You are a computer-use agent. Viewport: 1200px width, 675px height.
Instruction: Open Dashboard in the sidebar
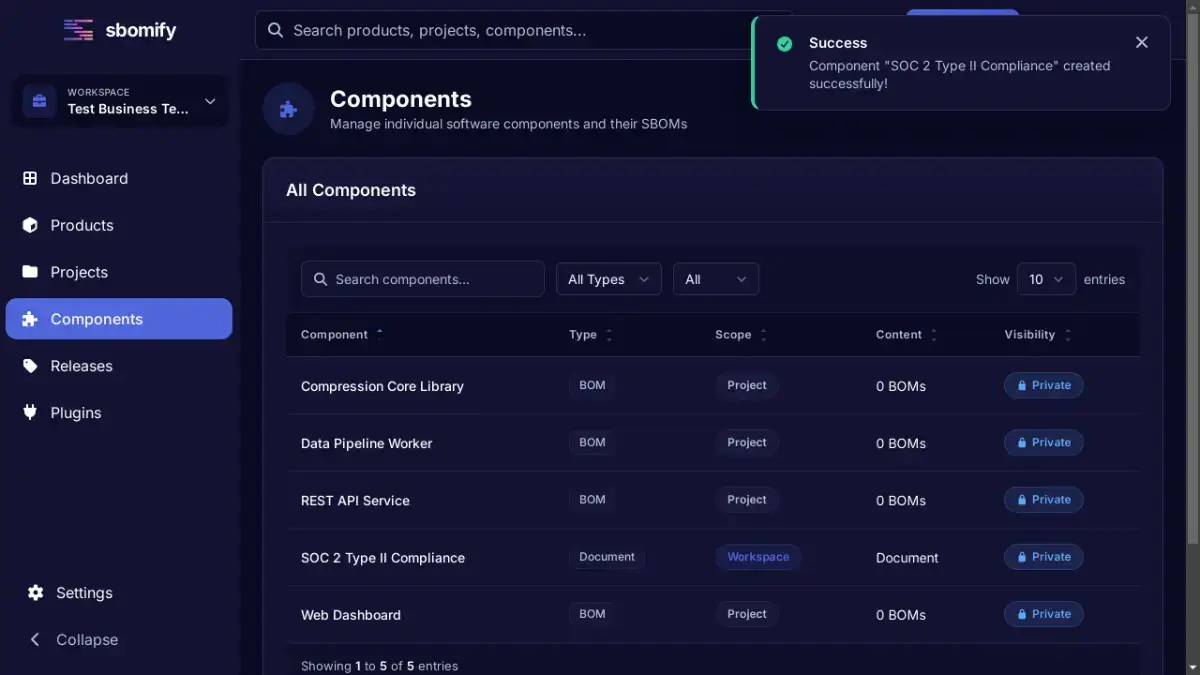pos(119,178)
